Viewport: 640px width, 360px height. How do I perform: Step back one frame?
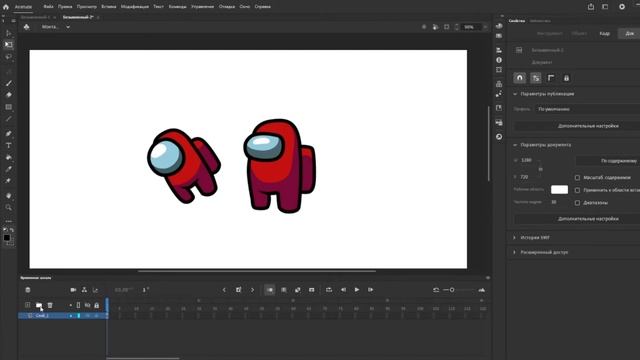343,290
